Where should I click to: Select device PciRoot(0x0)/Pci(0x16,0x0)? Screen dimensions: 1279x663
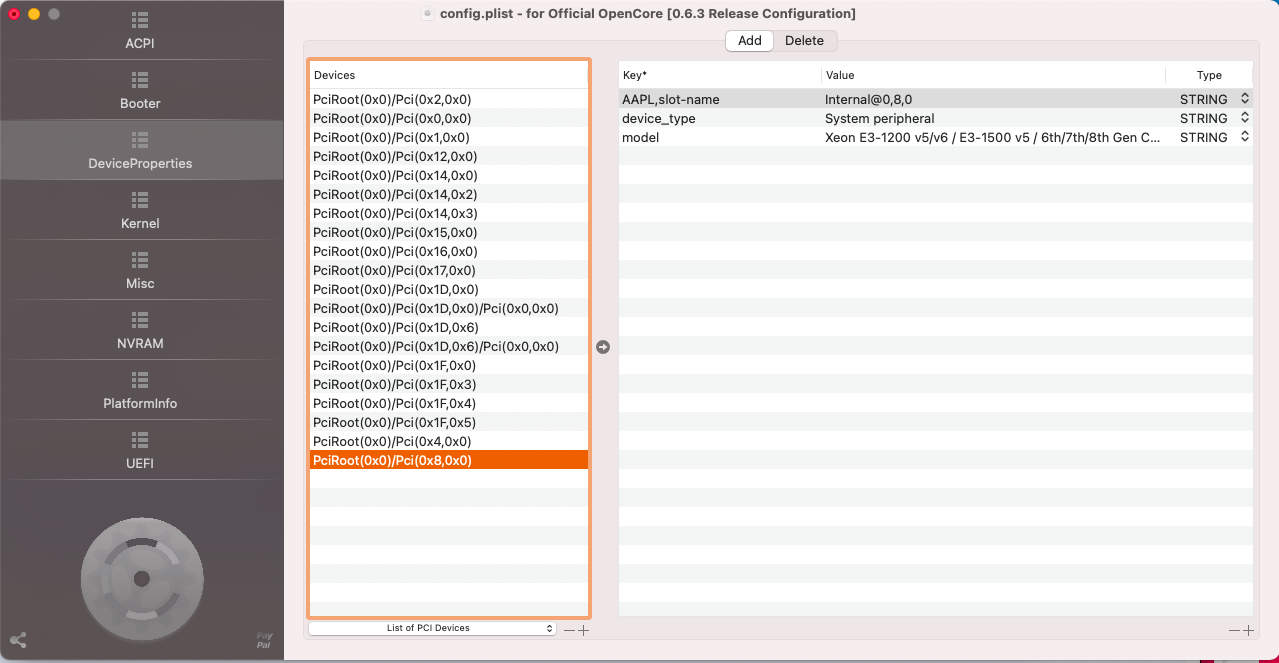tap(449, 251)
